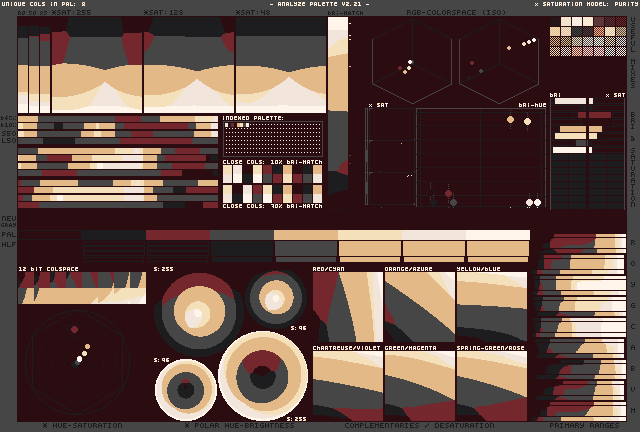Screen dimensions: 640x432
Task: Open the Yellow/Blue complementary gradient panel
Action: coord(491,307)
